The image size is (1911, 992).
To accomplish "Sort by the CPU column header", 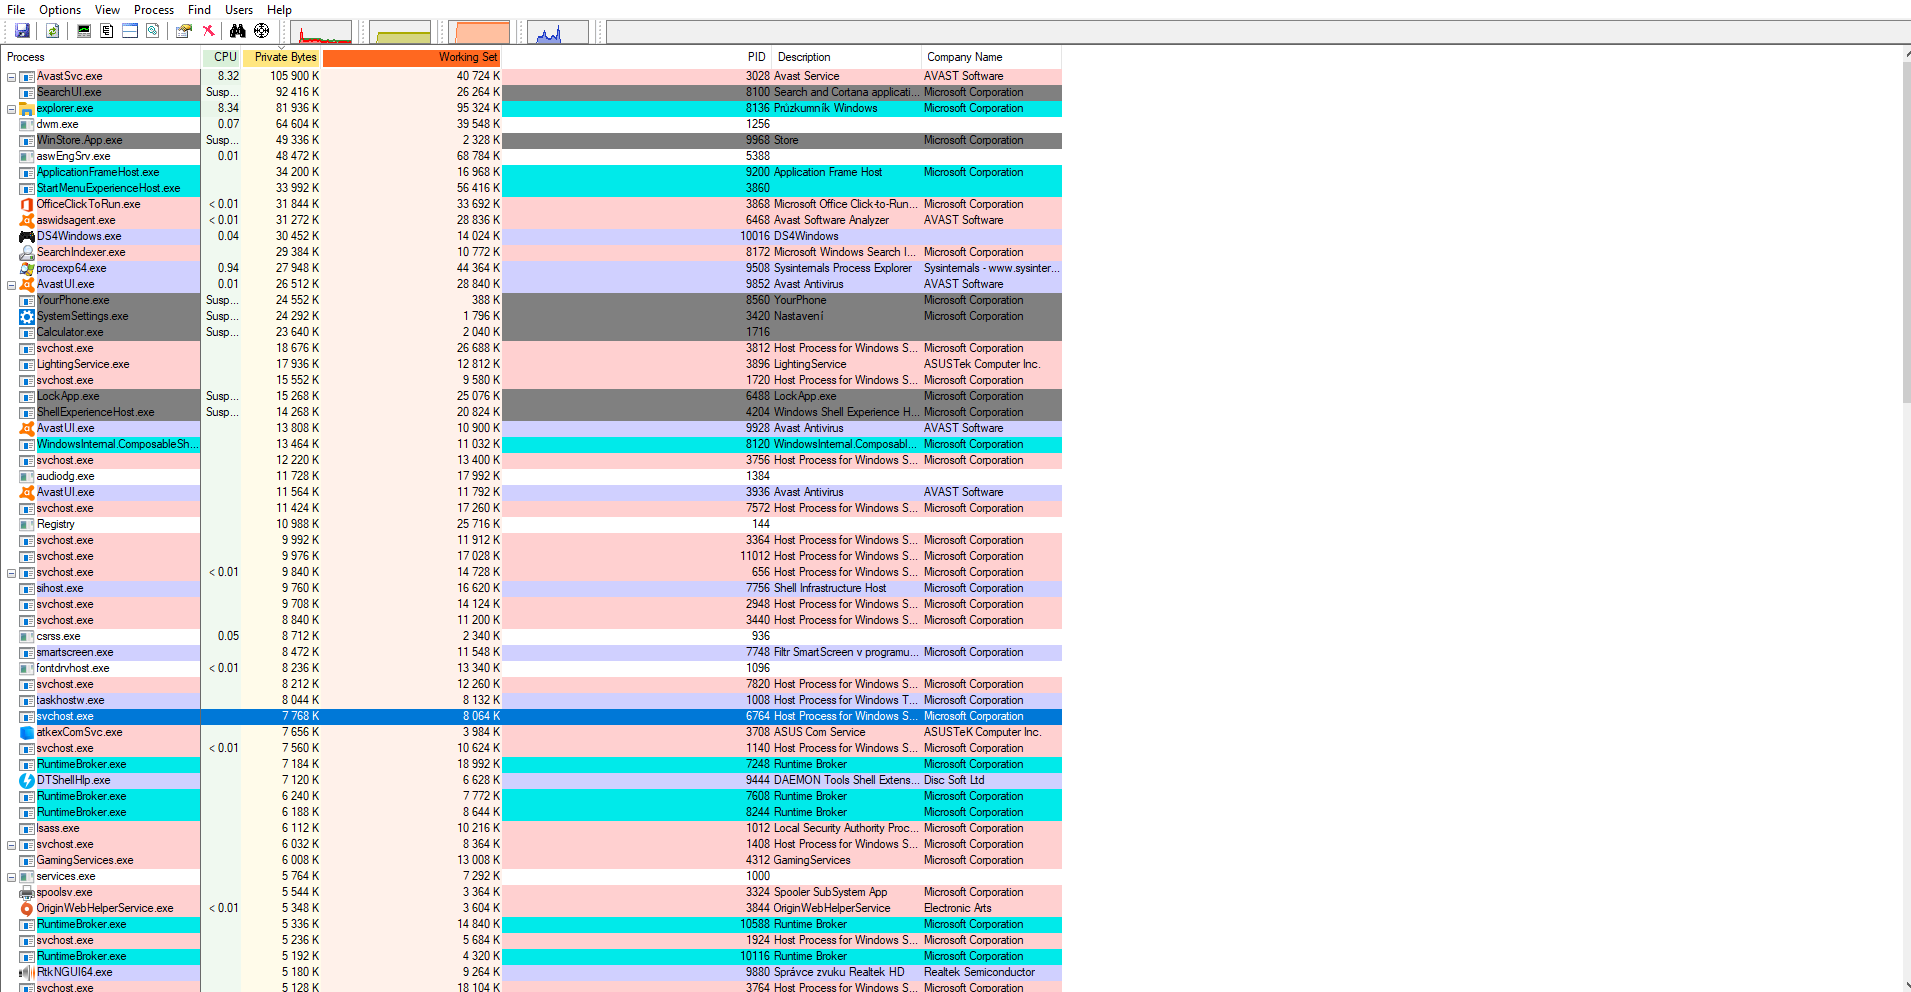I will pyautogui.click(x=222, y=57).
